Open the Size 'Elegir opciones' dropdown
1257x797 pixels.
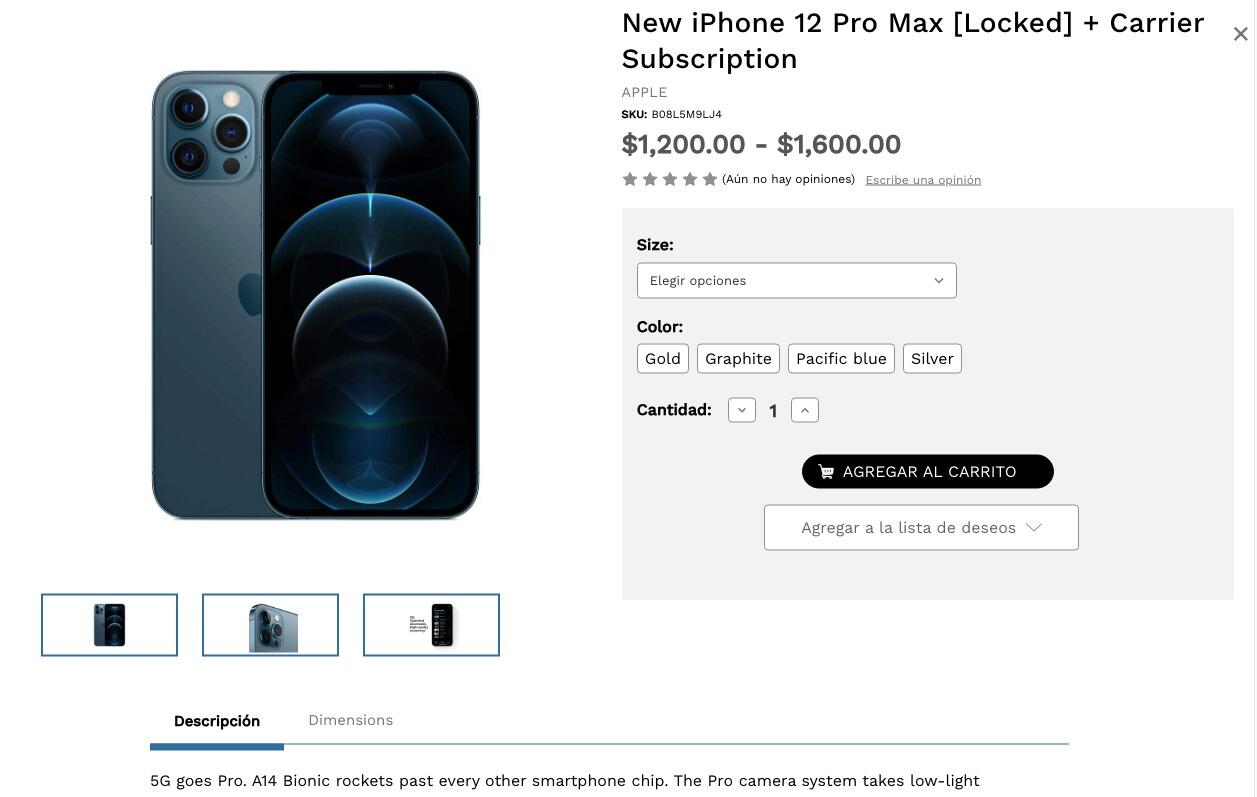pyautogui.click(x=796, y=281)
